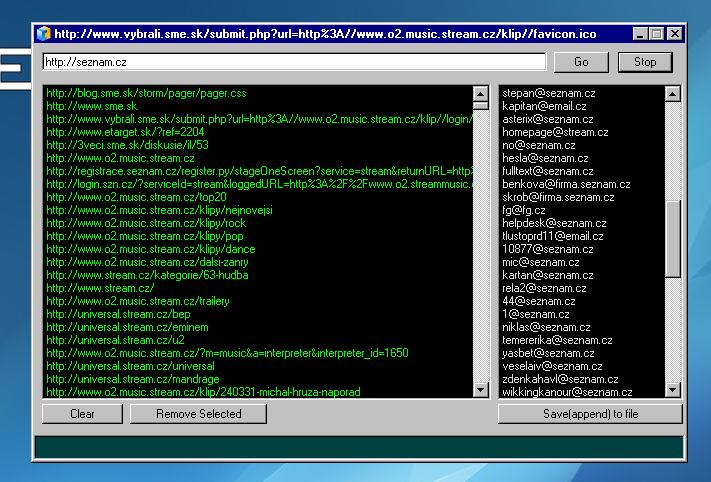
Task: Select the o2.music.stream.cz/top20 URL
Action: [x=136, y=197]
